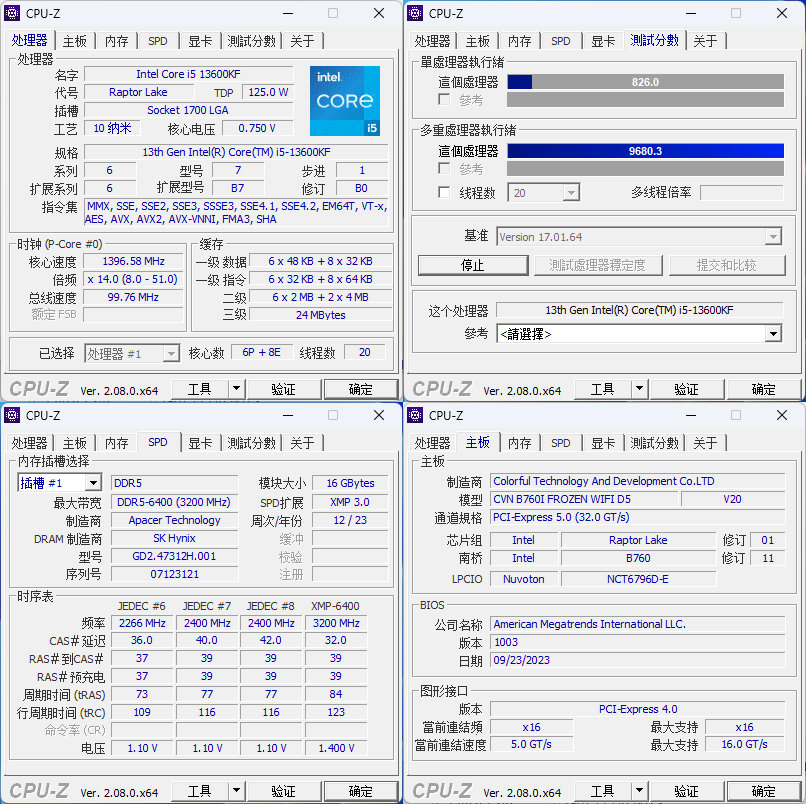The width and height of the screenshot is (806, 804).
Task: Open 显卡 tab in processor window
Action: click(200, 41)
